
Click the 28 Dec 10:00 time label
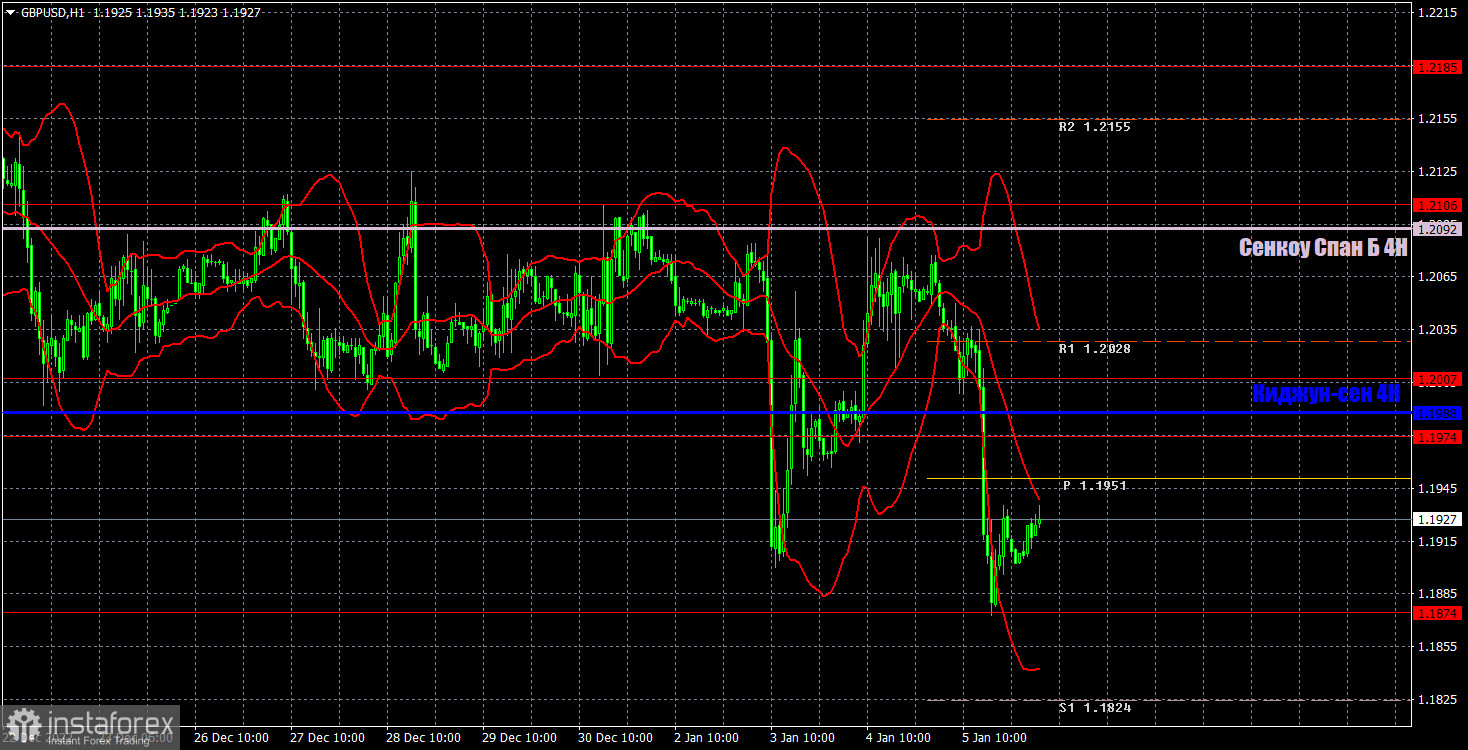[x=423, y=738]
